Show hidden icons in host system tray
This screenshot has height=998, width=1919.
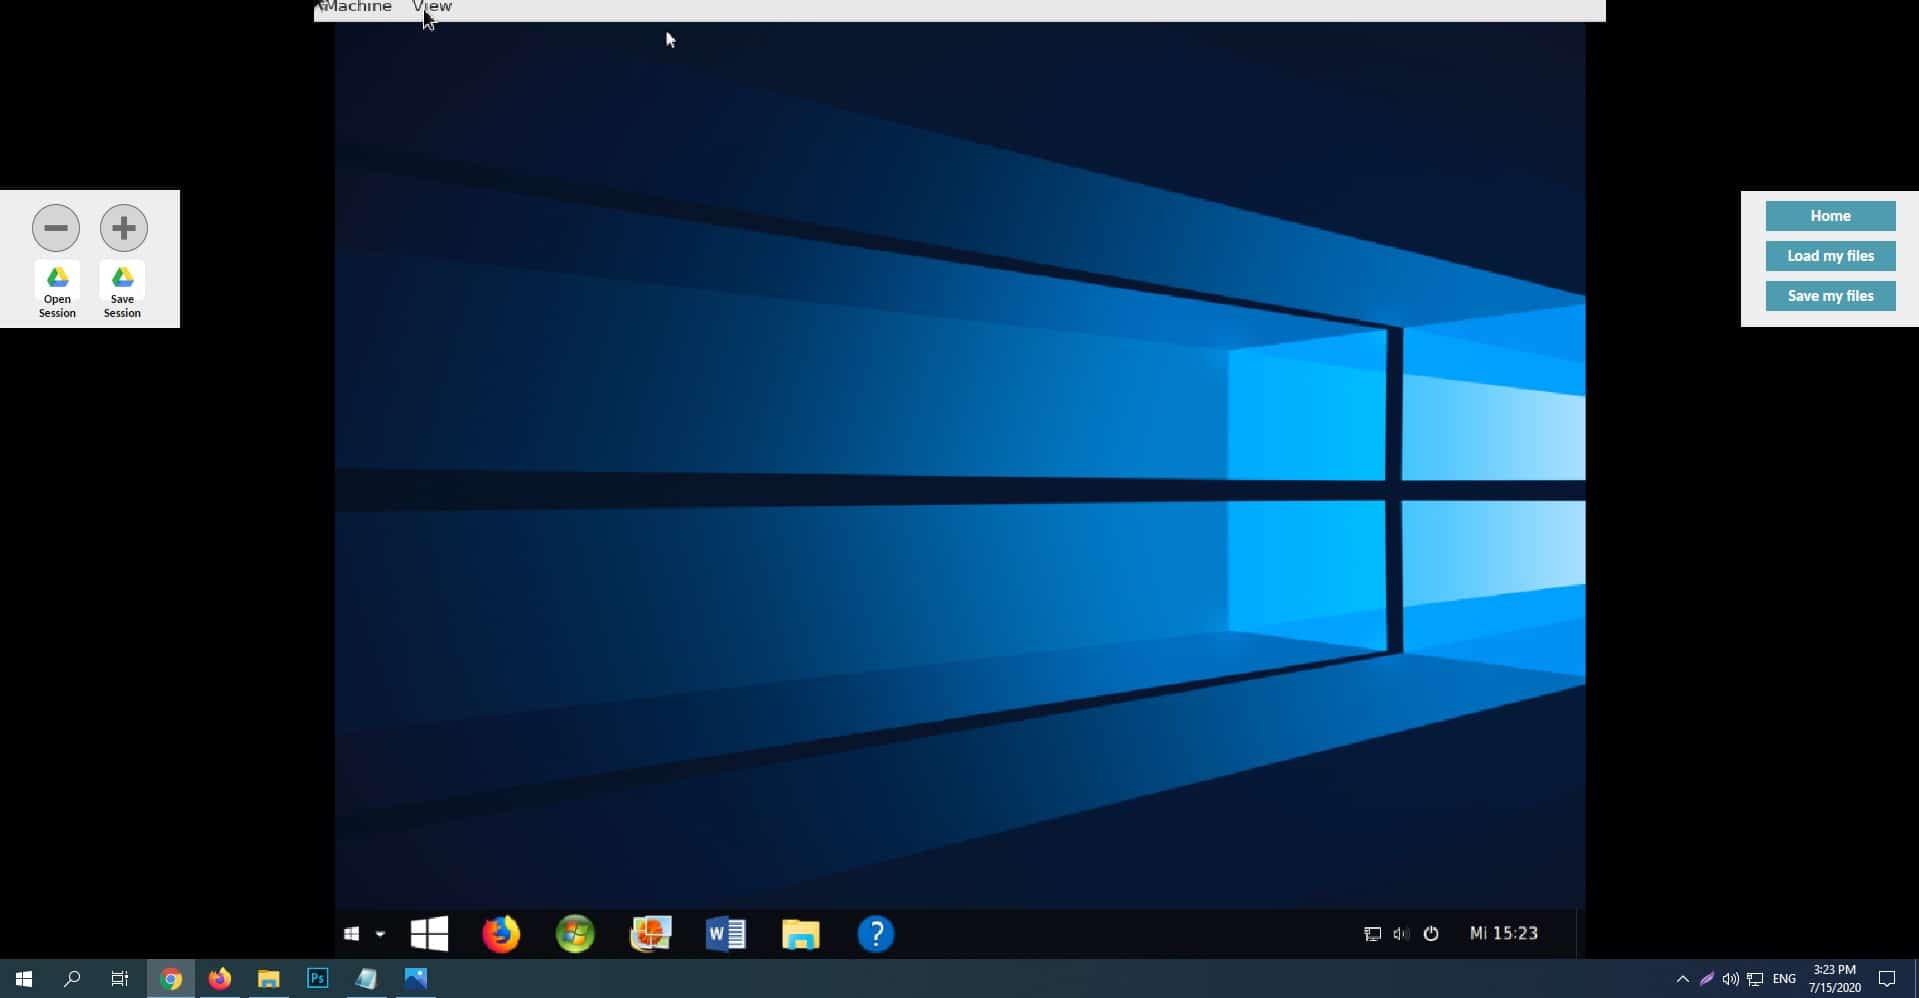[x=1682, y=979]
